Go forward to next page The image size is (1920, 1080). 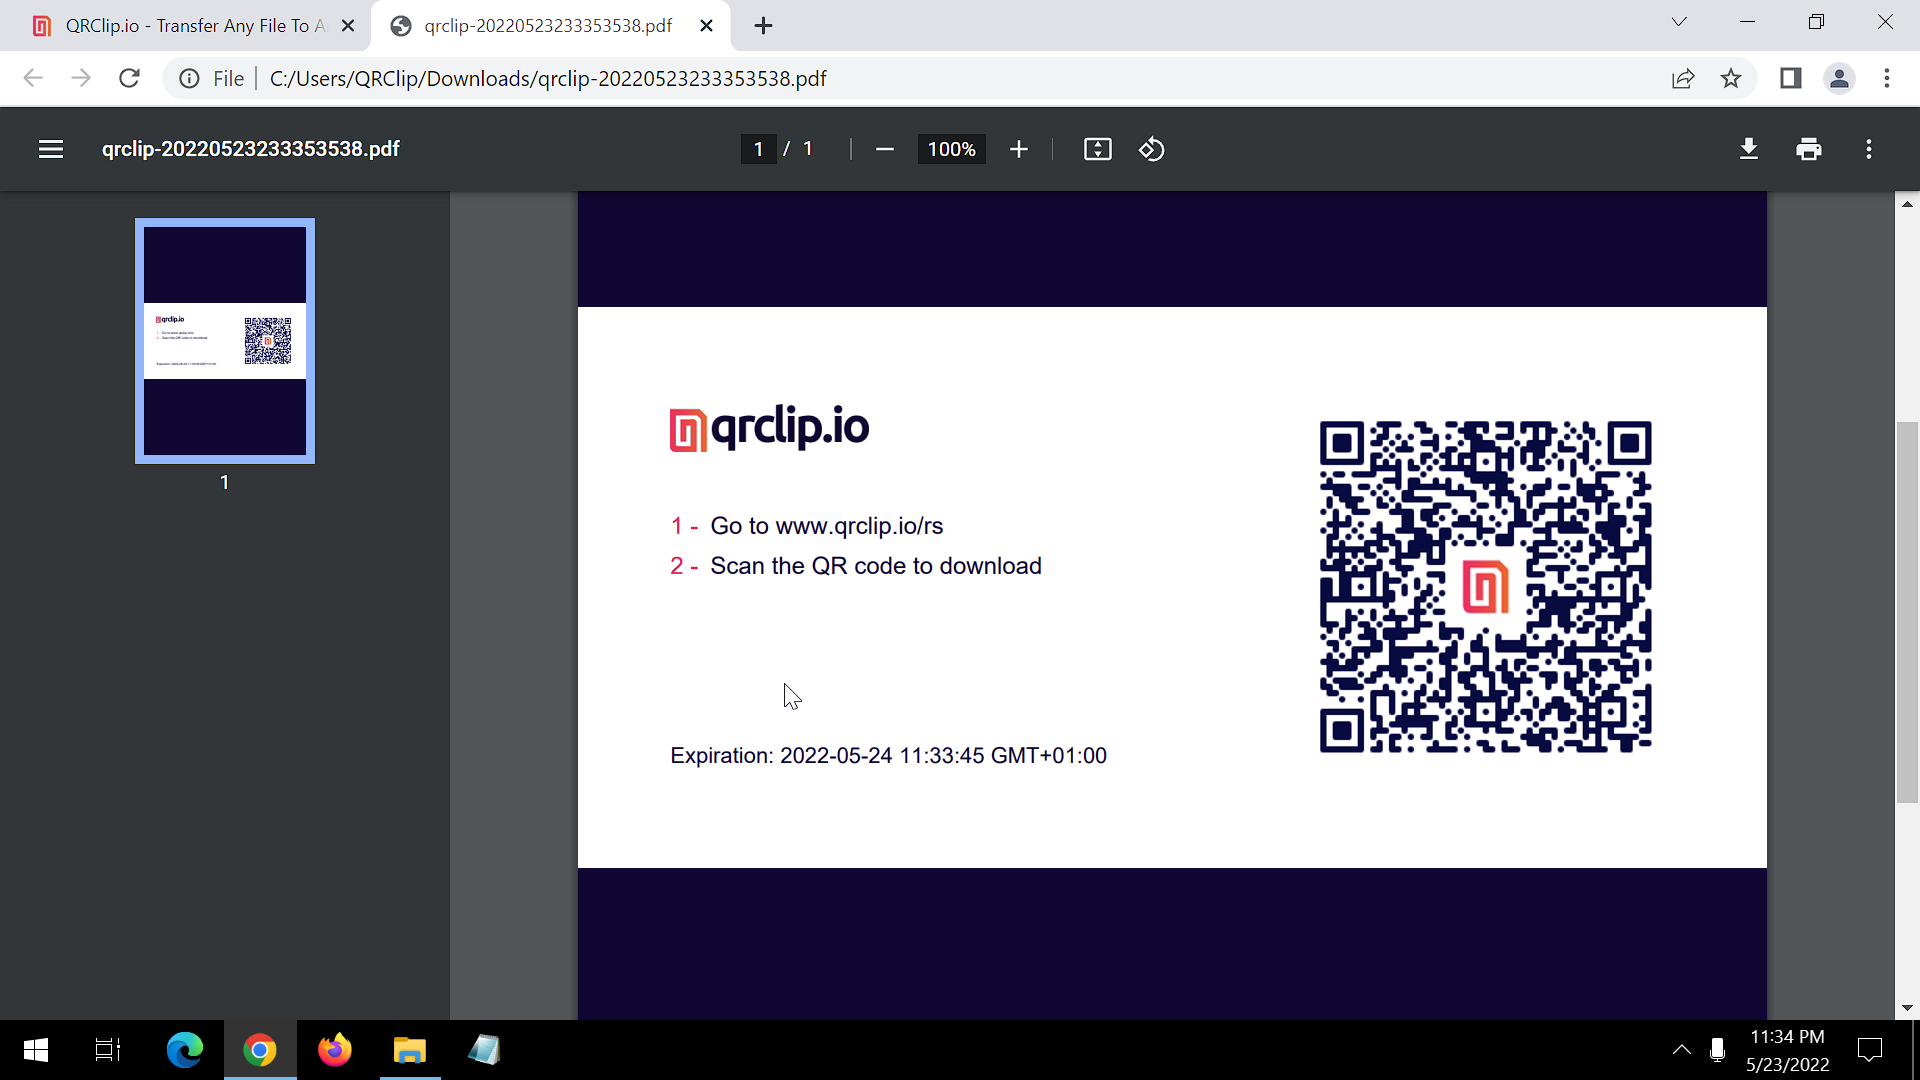81,78
